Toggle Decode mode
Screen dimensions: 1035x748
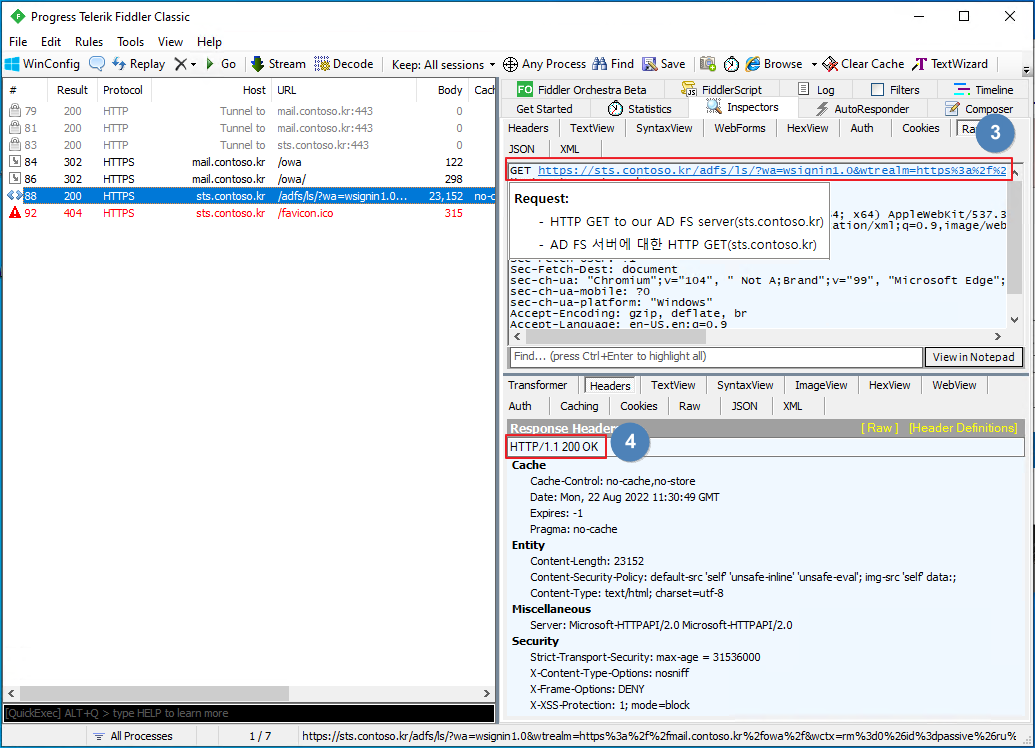[x=344, y=64]
